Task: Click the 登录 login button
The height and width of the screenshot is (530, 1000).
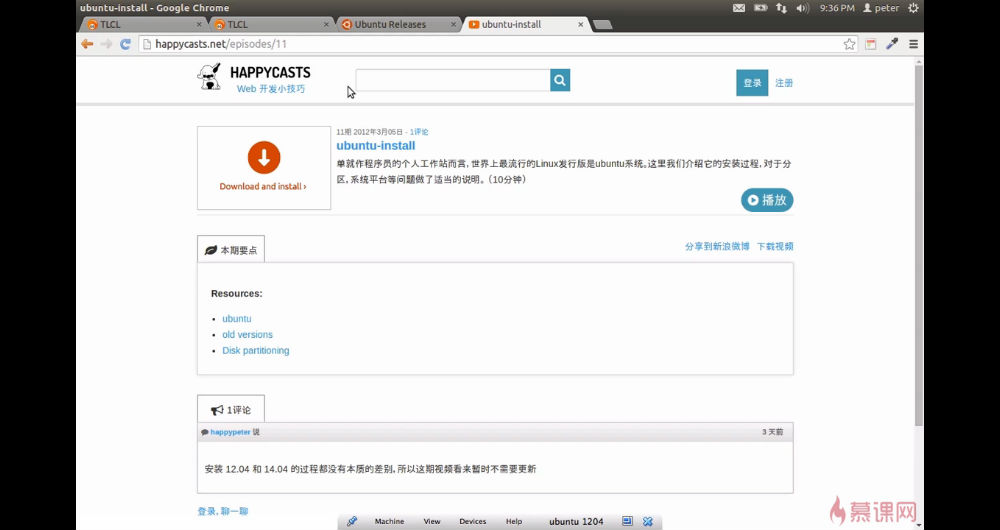Action: [752, 83]
